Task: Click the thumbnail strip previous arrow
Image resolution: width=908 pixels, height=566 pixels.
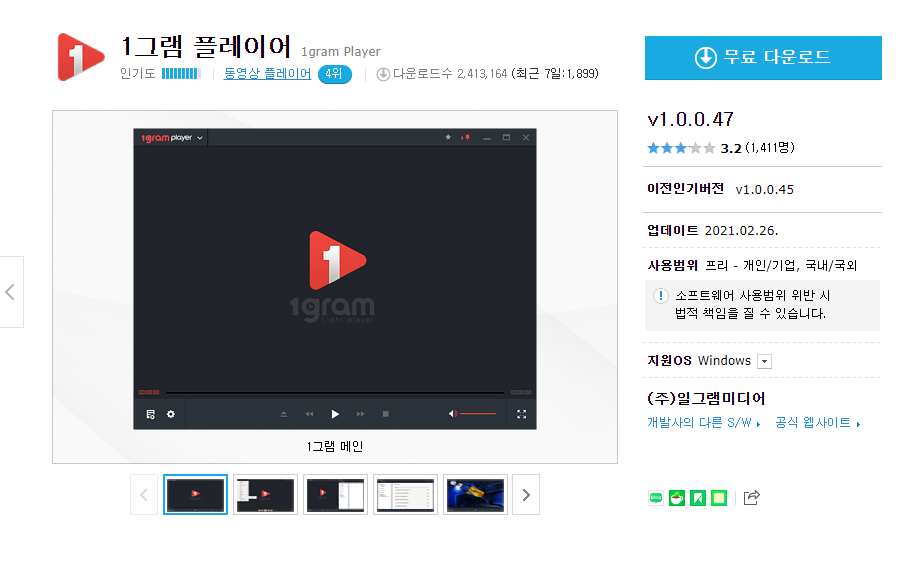Action: coord(144,495)
